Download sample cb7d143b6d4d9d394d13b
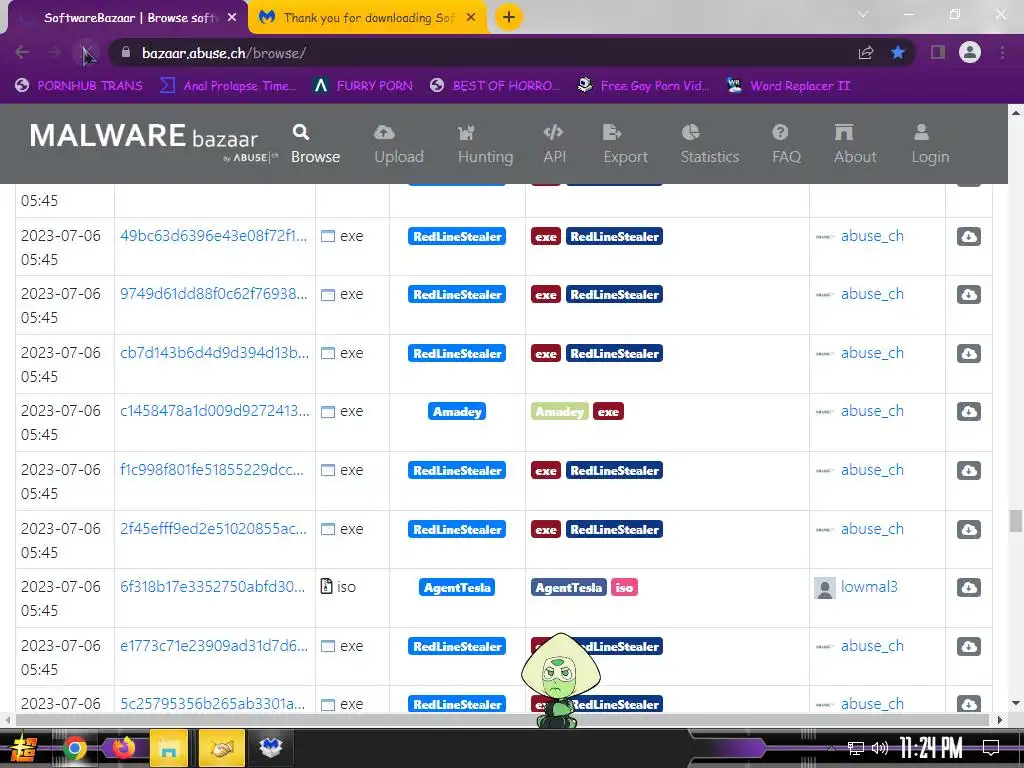The width and height of the screenshot is (1024, 768). point(968,353)
